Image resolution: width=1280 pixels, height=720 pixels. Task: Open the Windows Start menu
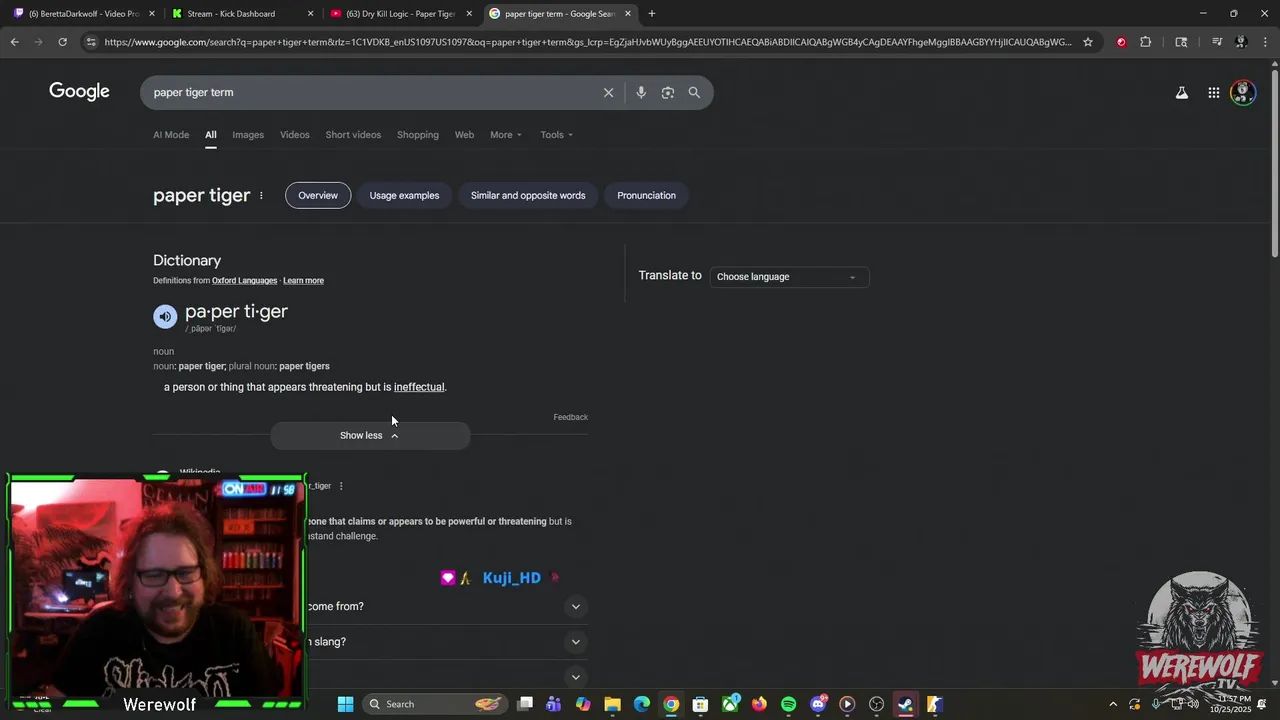[x=345, y=704]
